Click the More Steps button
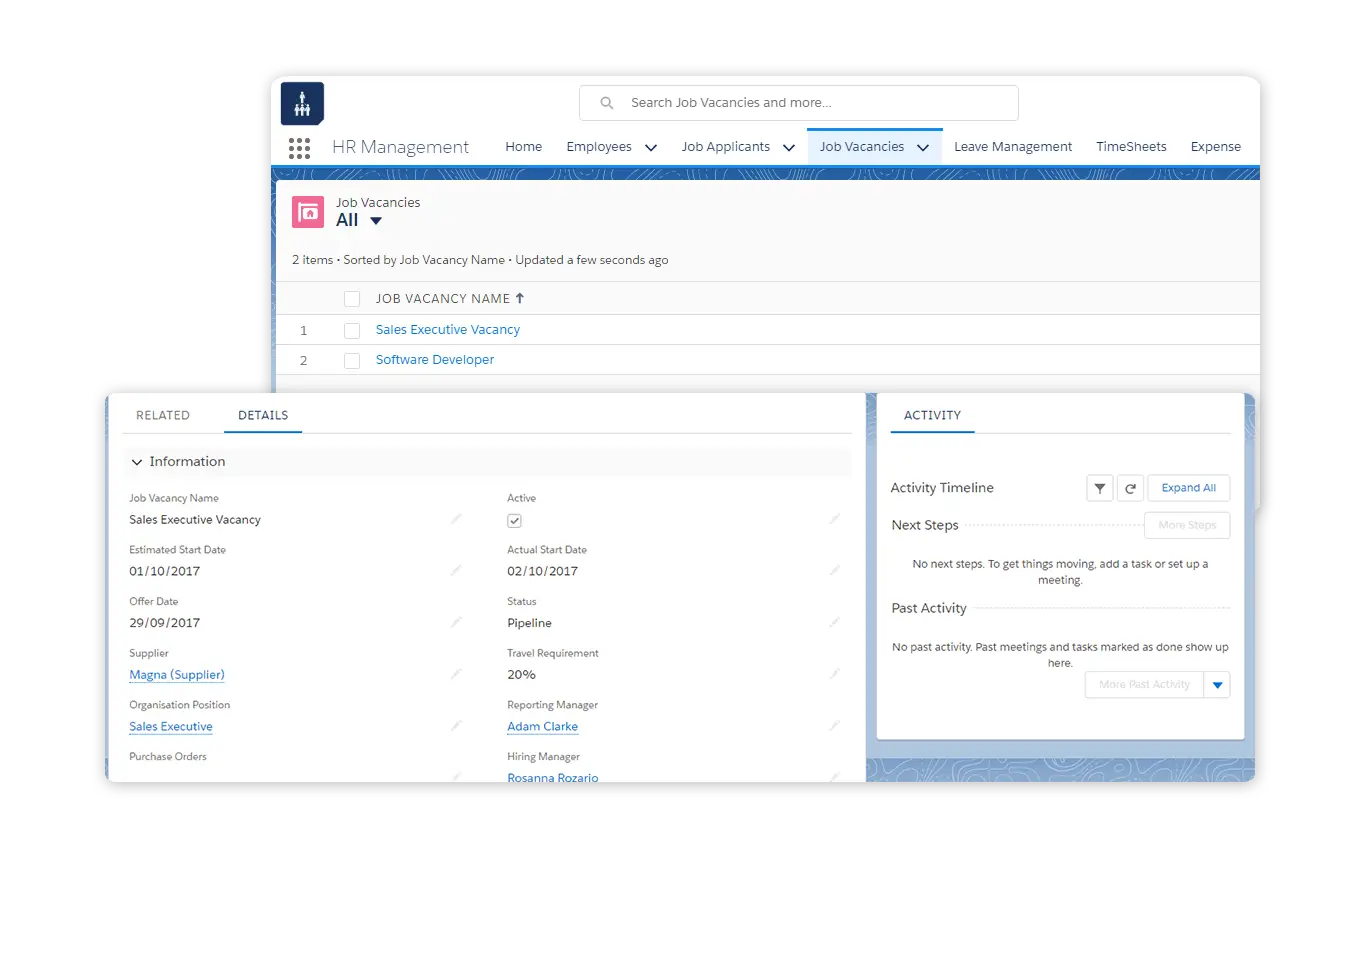The height and width of the screenshot is (968, 1366). (1187, 525)
